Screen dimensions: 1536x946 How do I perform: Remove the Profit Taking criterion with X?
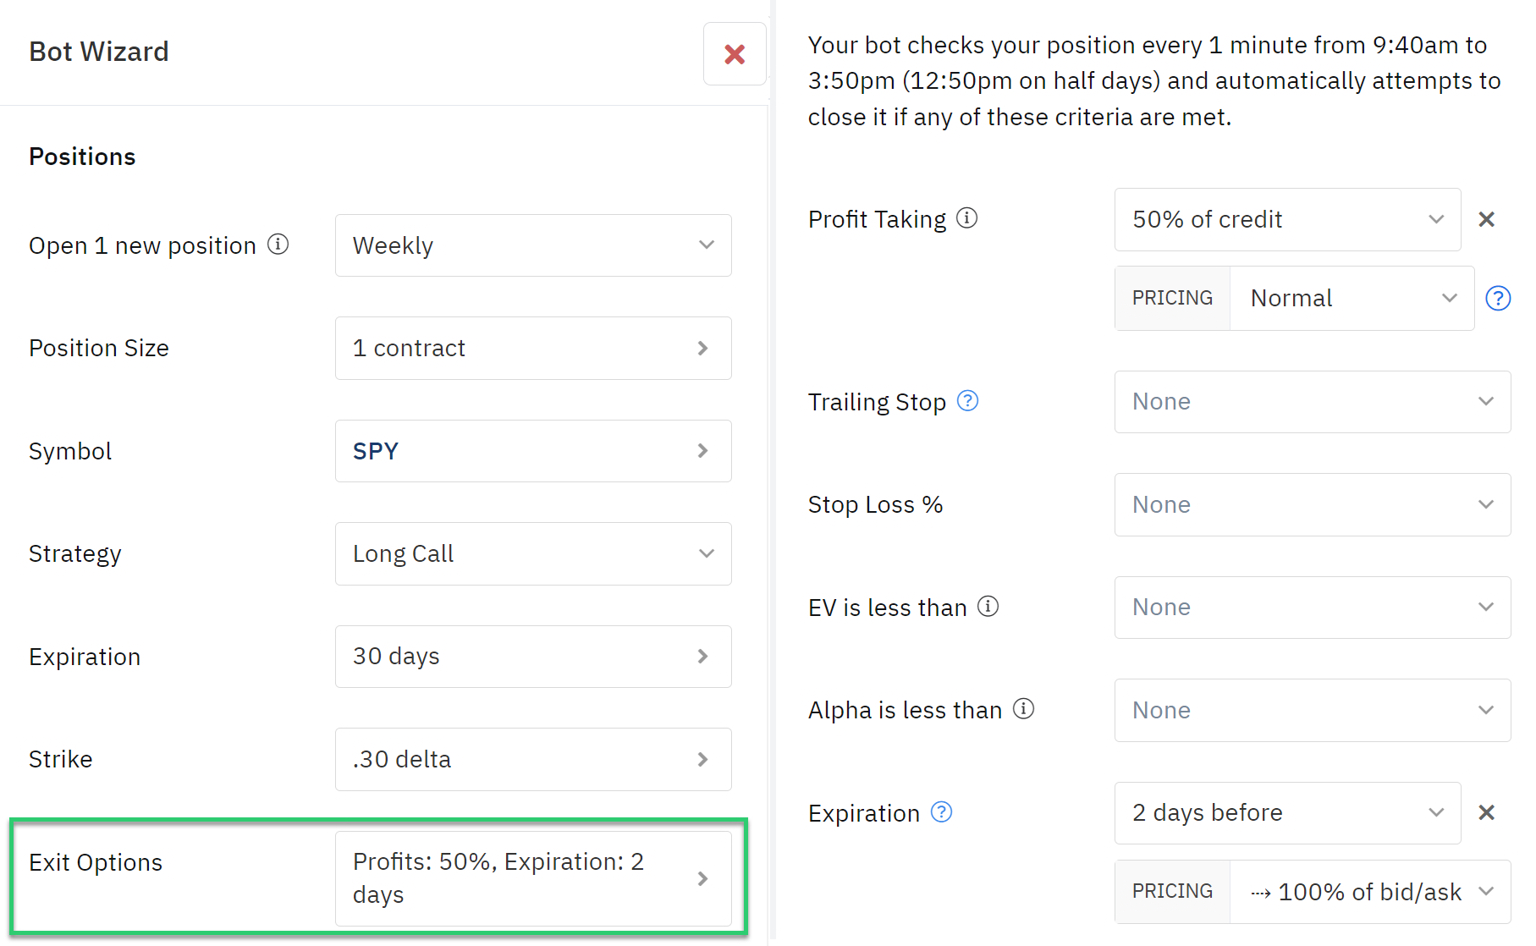tap(1487, 219)
